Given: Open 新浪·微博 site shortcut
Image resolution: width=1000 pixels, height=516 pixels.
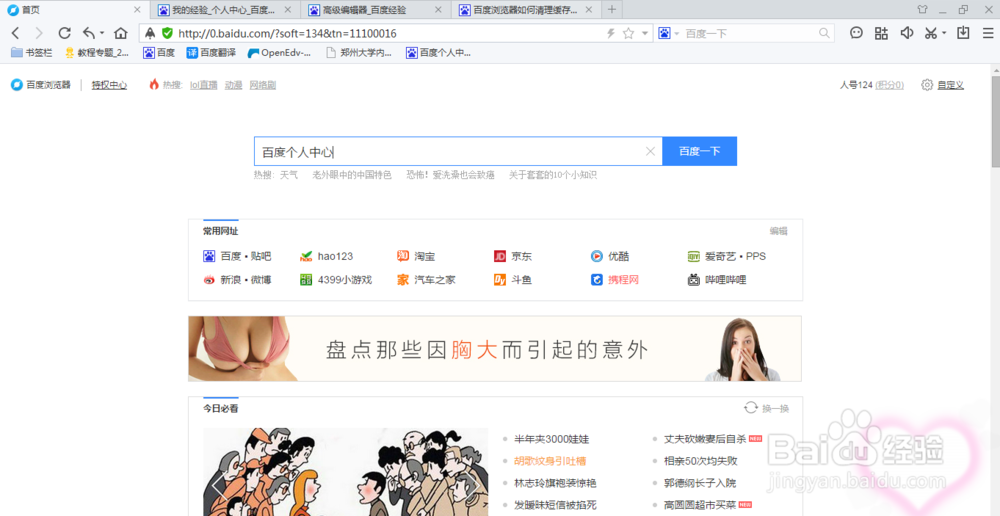Looking at the screenshot, I should click(x=237, y=279).
